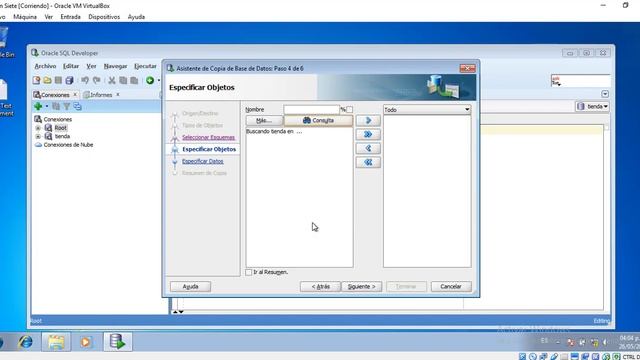Move all objects right with double arrow button
640x360 pixels.
tap(368, 134)
